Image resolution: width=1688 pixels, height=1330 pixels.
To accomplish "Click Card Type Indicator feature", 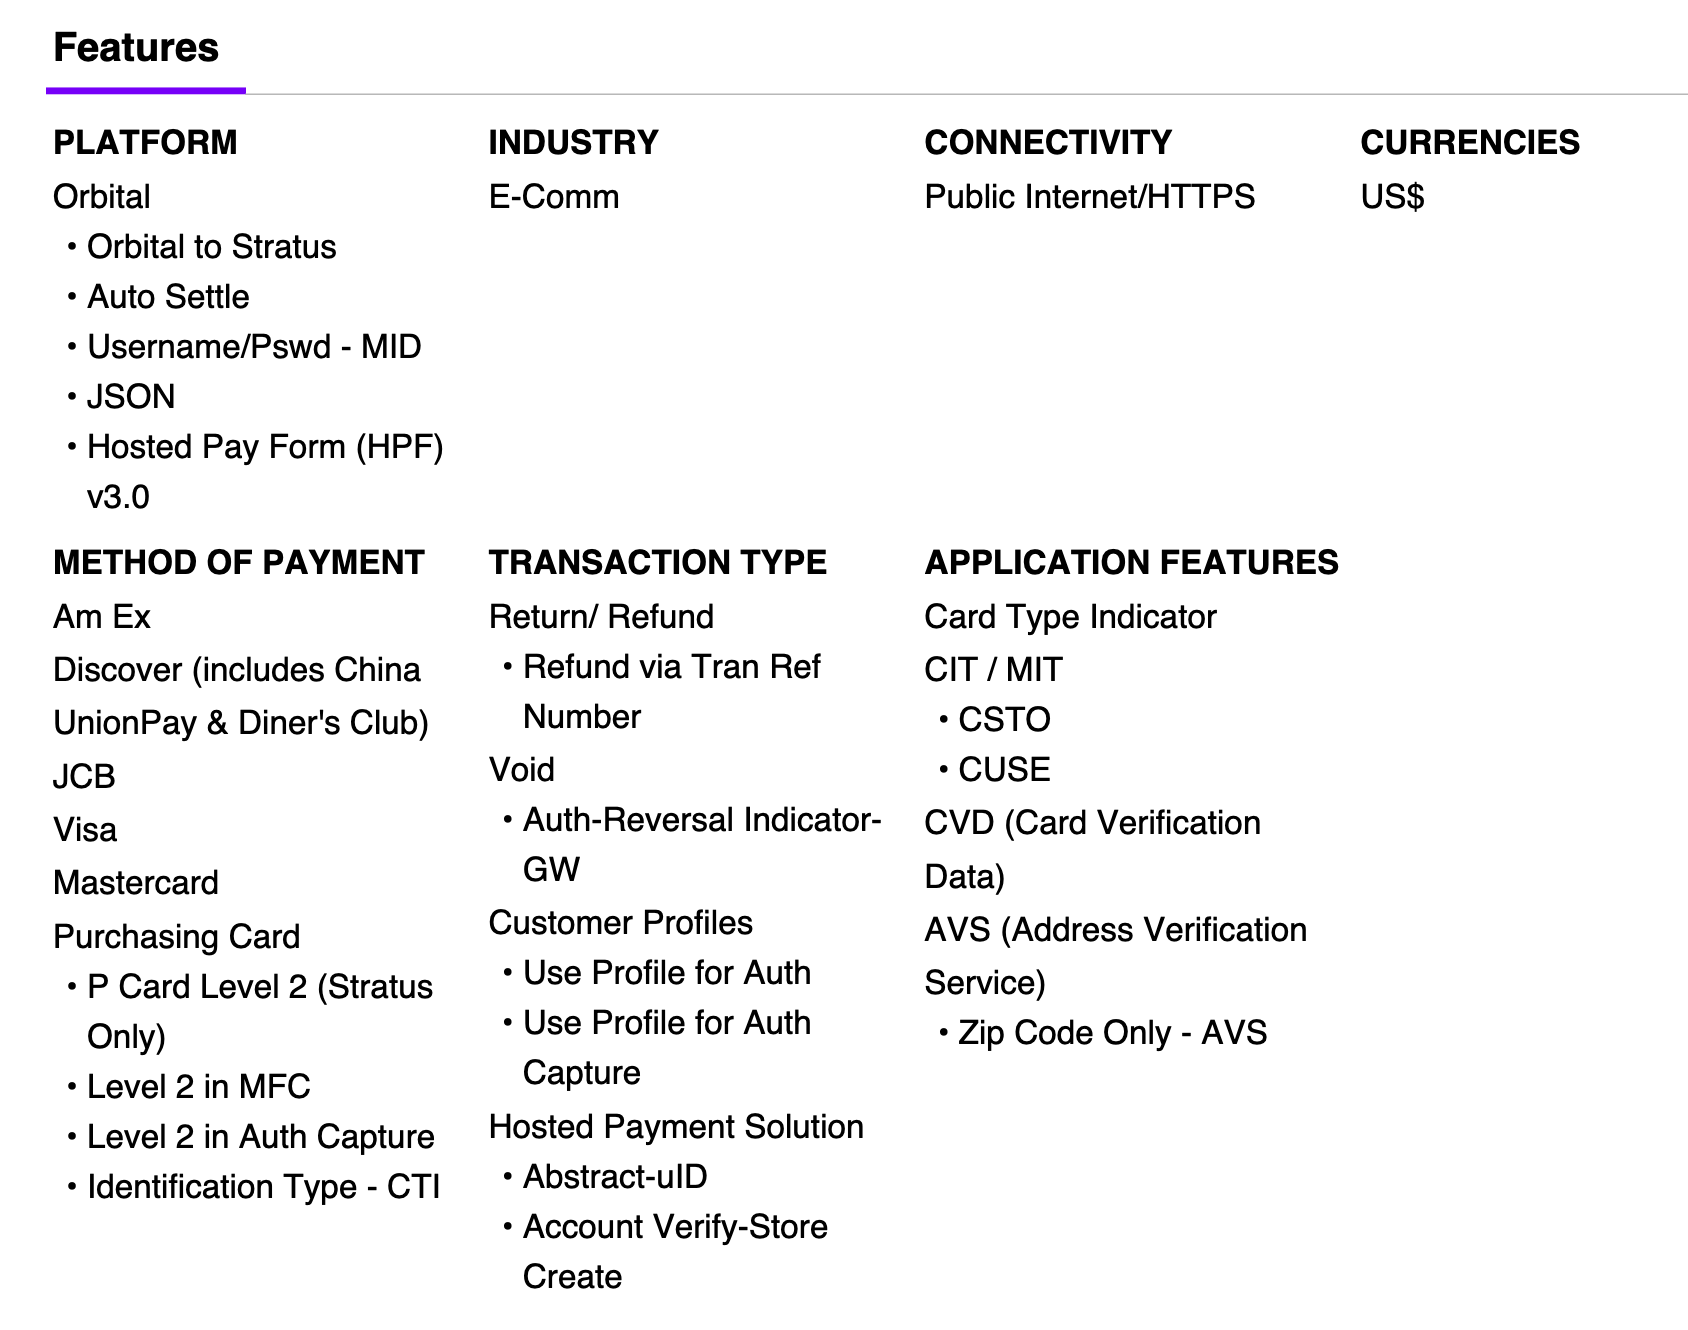I will point(1071,617).
